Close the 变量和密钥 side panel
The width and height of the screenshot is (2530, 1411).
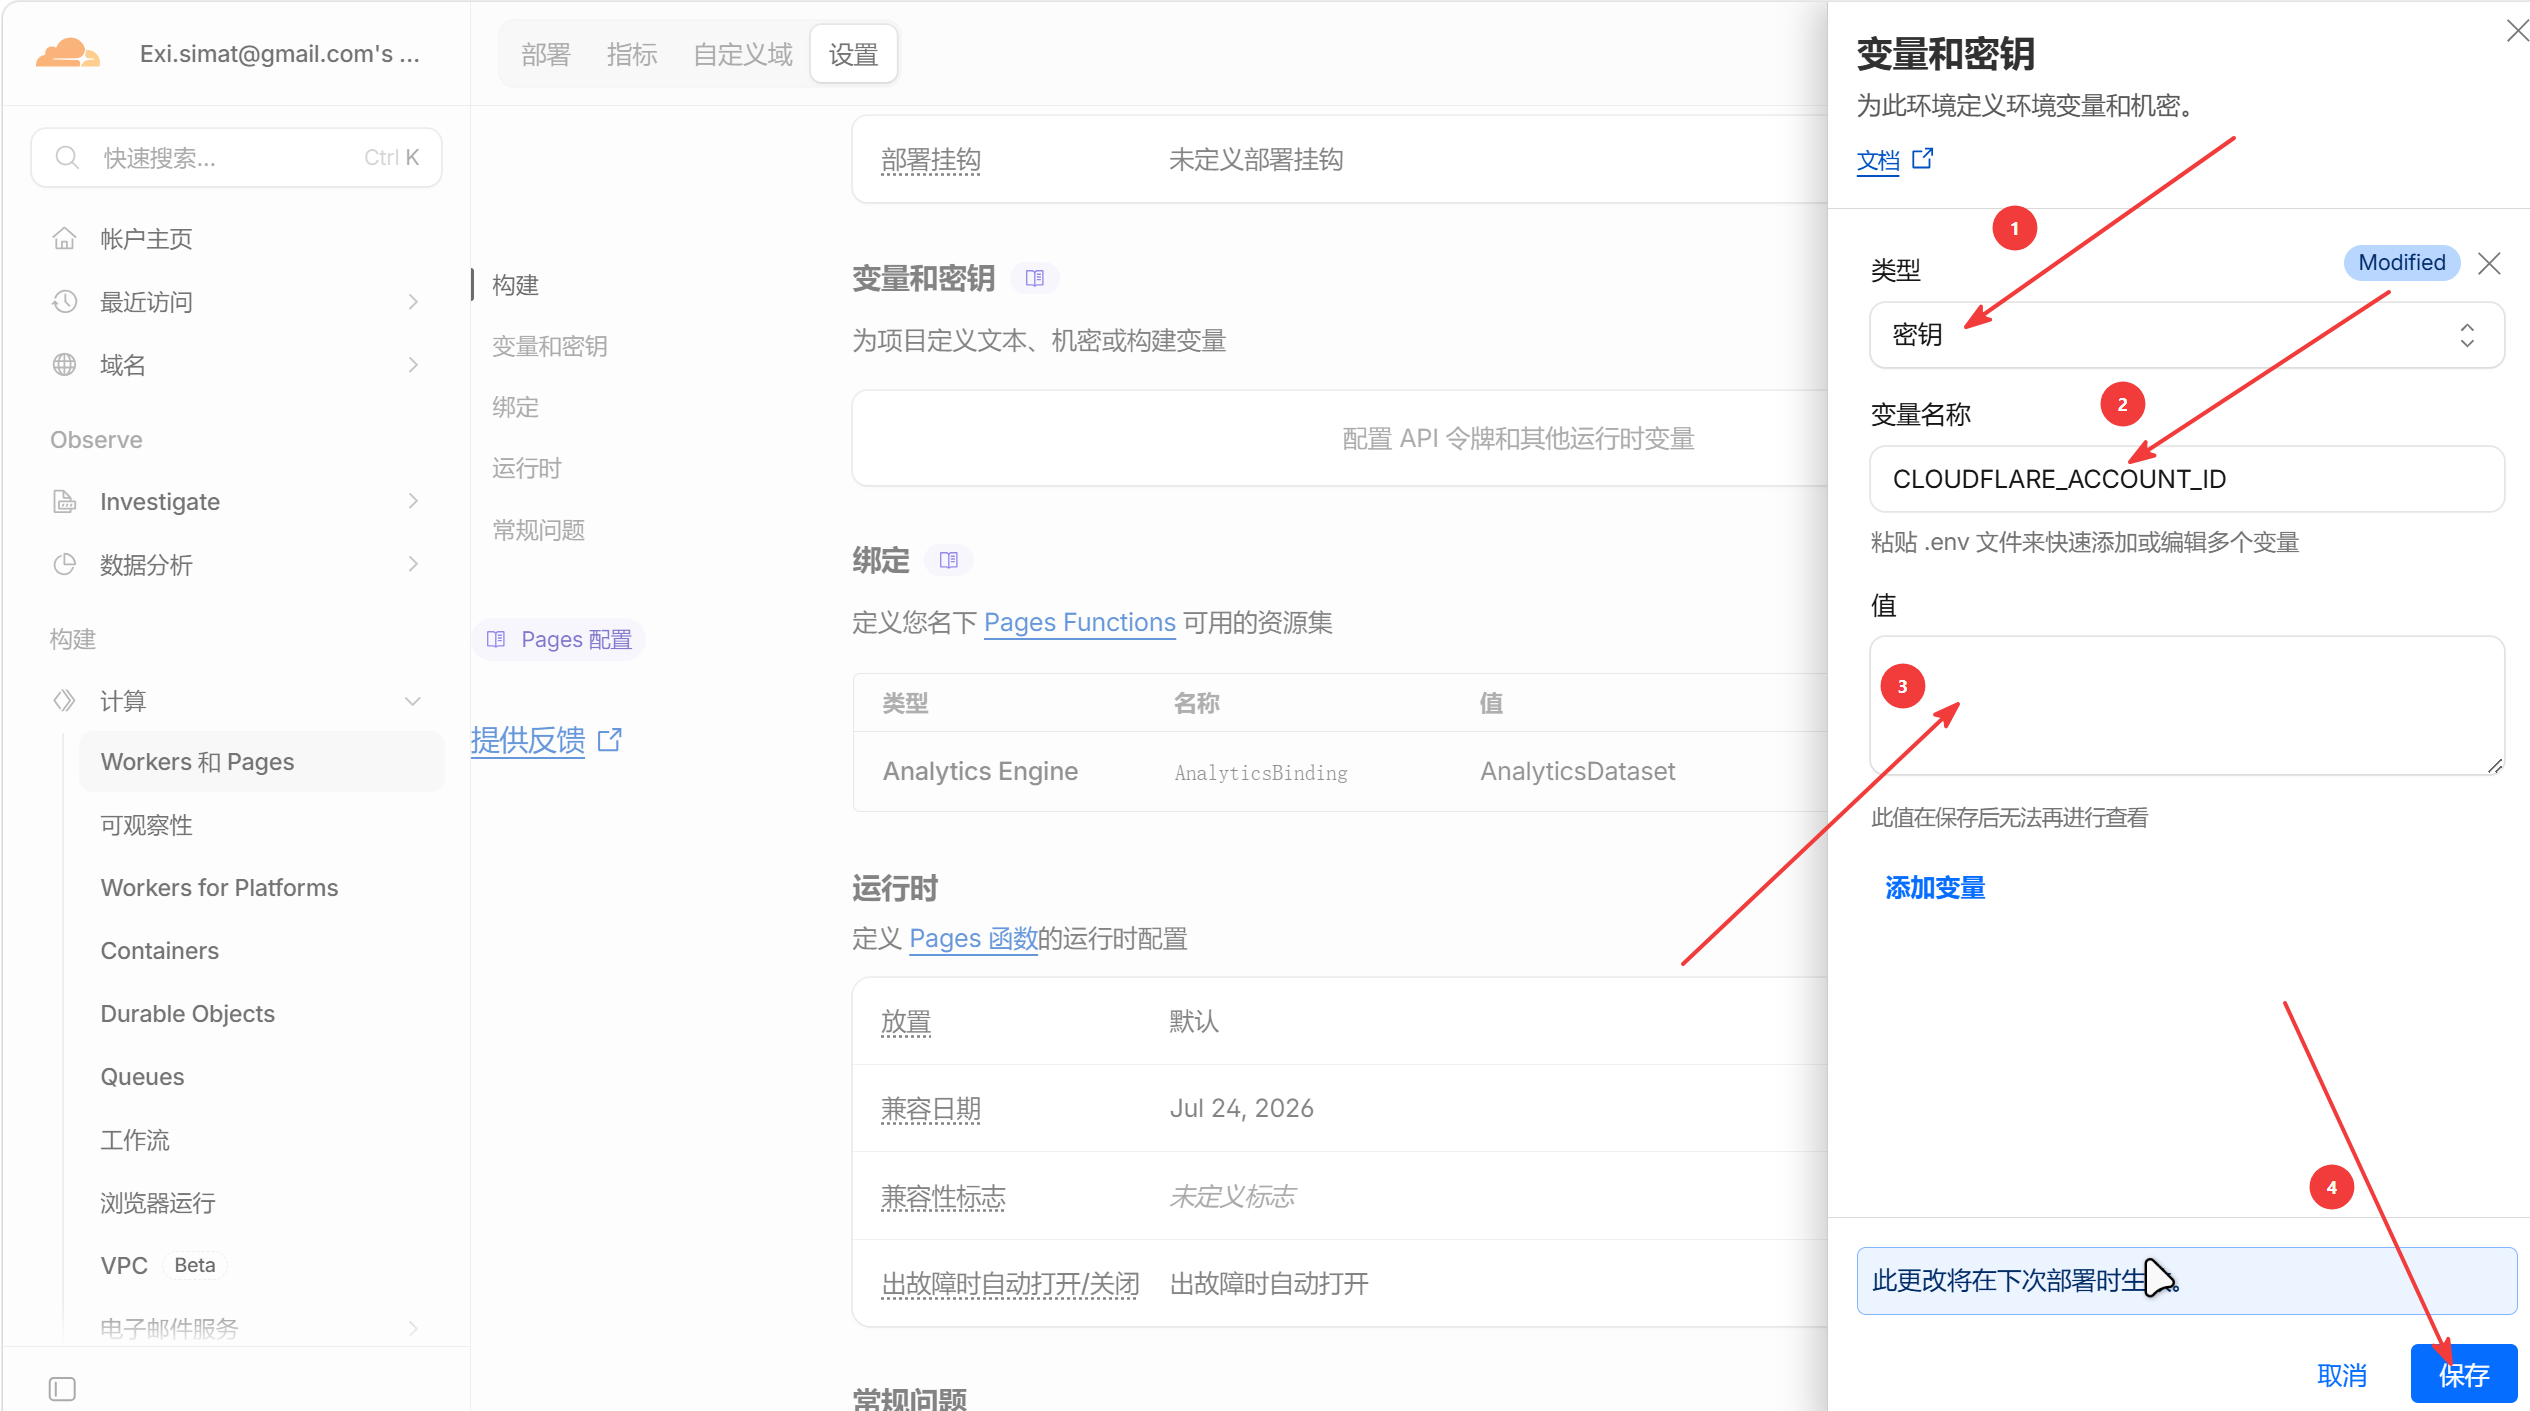coord(2516,31)
